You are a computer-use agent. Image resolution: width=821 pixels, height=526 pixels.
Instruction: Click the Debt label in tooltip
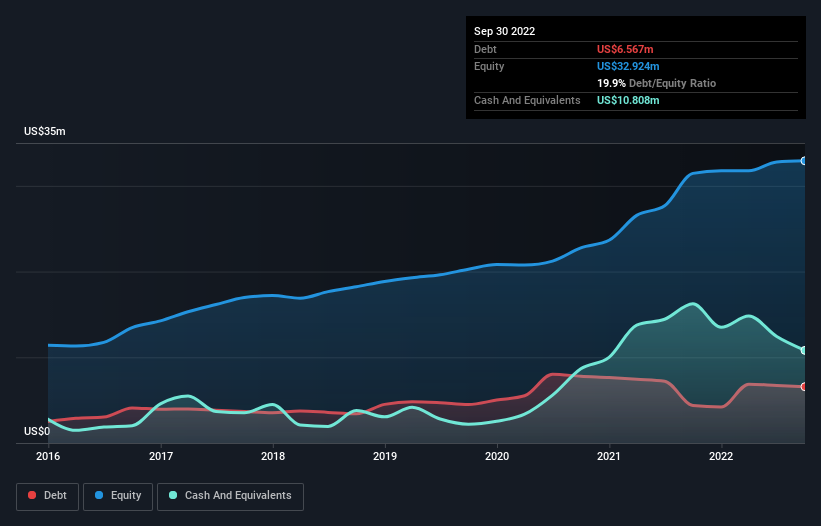(x=485, y=49)
